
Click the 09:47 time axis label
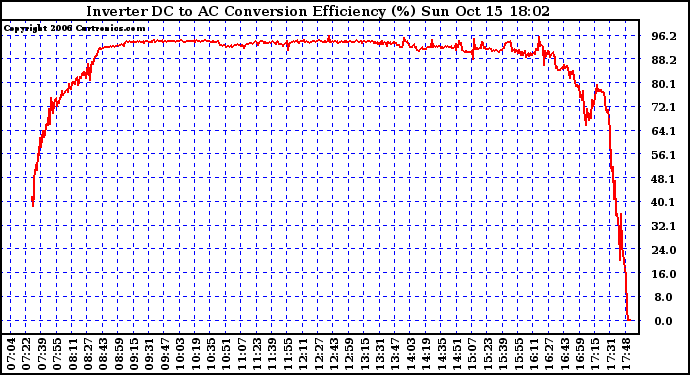165,354
